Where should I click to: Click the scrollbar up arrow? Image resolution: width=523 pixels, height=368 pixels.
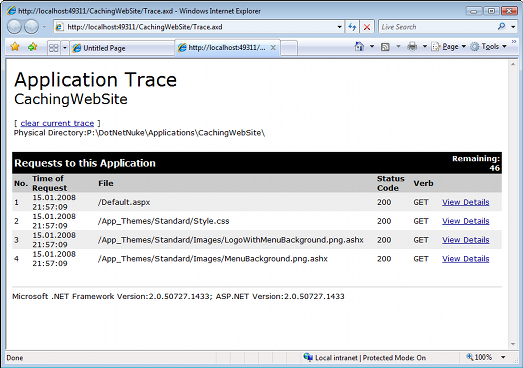(513, 64)
